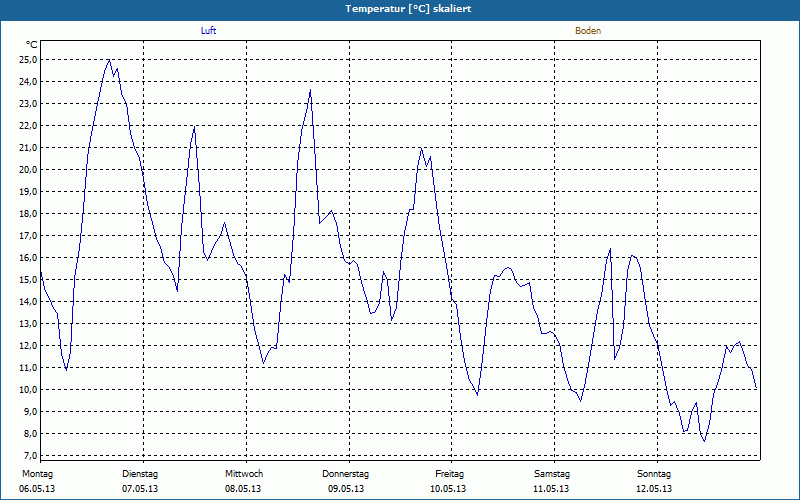The image size is (800, 500).
Task: Click the 25,0 y-axis value
Action: click(x=28, y=60)
